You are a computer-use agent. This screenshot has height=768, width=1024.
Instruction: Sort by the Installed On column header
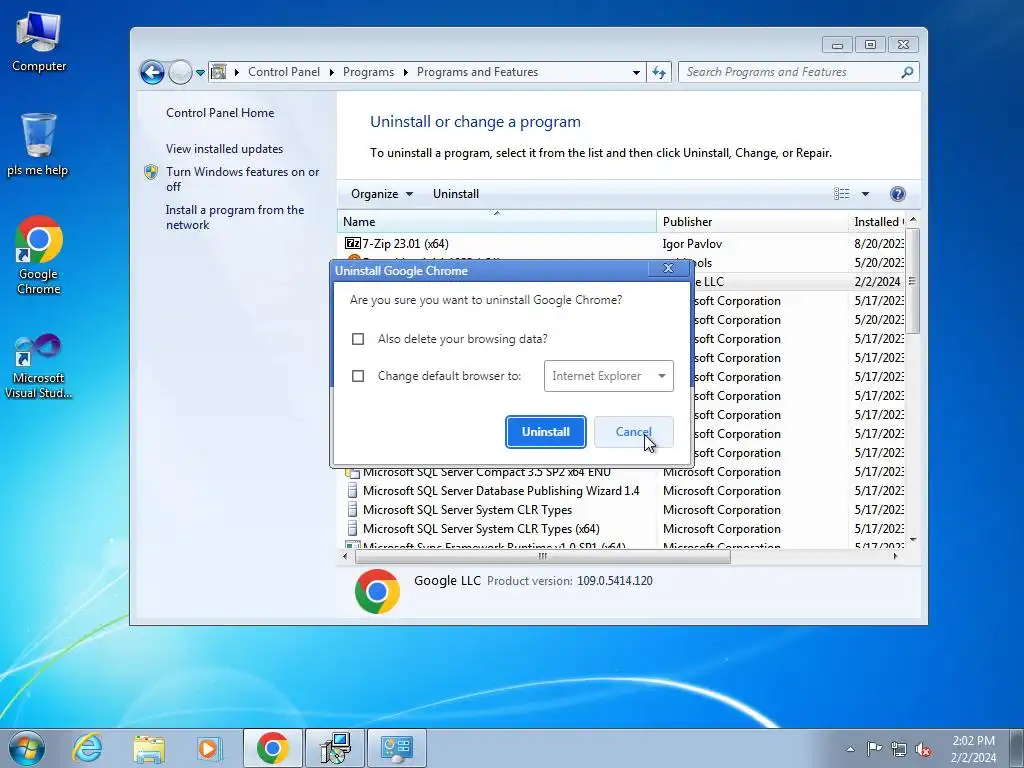(877, 221)
